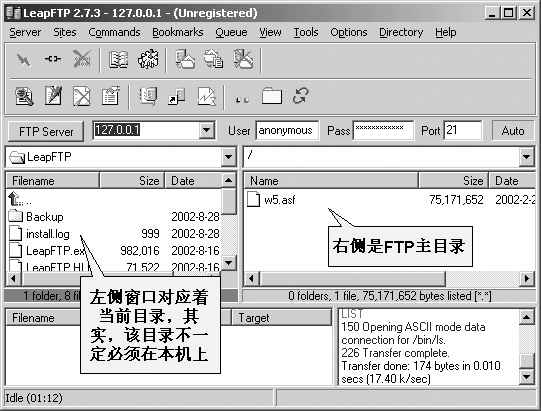The image size is (541, 411).
Task: Click the Edit file pencil icon
Action: click(53, 95)
